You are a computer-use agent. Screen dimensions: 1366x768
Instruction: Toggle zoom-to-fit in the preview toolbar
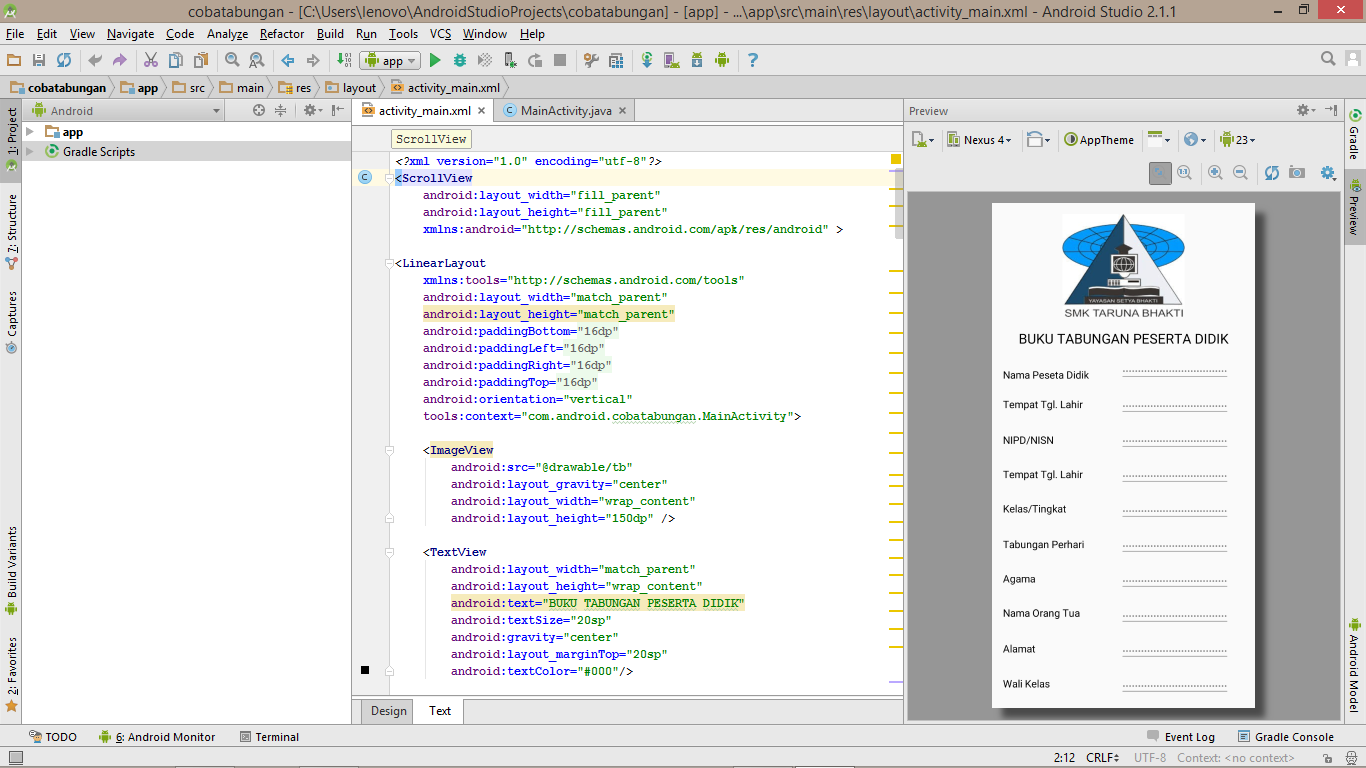pos(1160,173)
